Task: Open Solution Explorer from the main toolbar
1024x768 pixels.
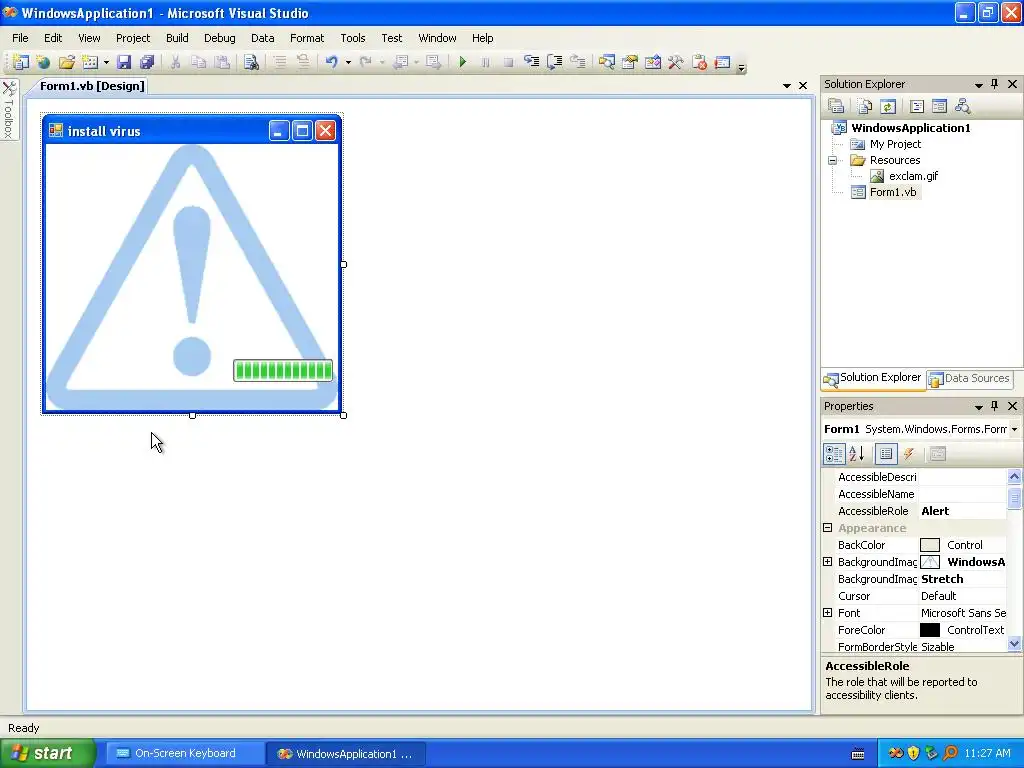Action: pyautogui.click(x=607, y=62)
